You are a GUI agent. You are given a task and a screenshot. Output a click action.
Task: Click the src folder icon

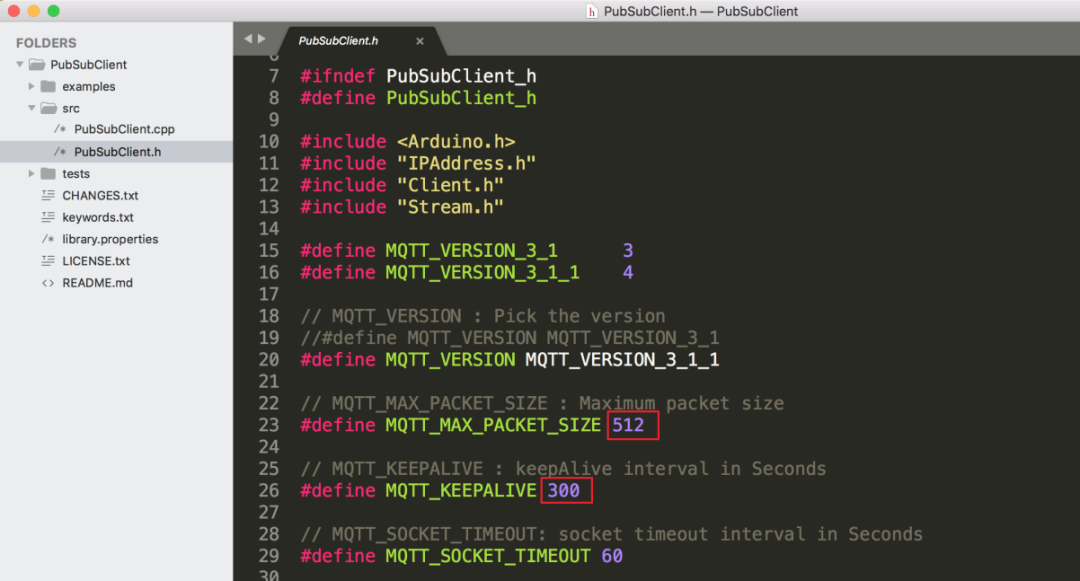pyautogui.click(x=48, y=108)
